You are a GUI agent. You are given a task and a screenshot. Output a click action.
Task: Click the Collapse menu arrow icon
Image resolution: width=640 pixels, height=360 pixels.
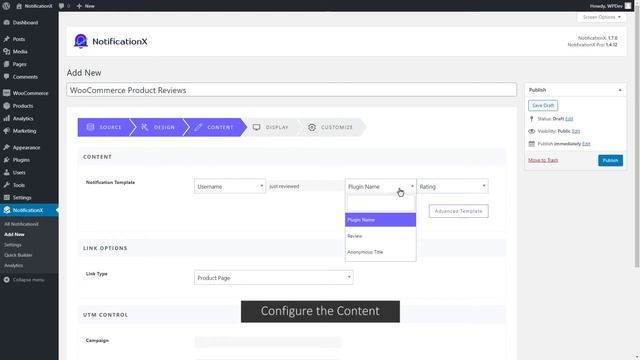(x=7, y=280)
